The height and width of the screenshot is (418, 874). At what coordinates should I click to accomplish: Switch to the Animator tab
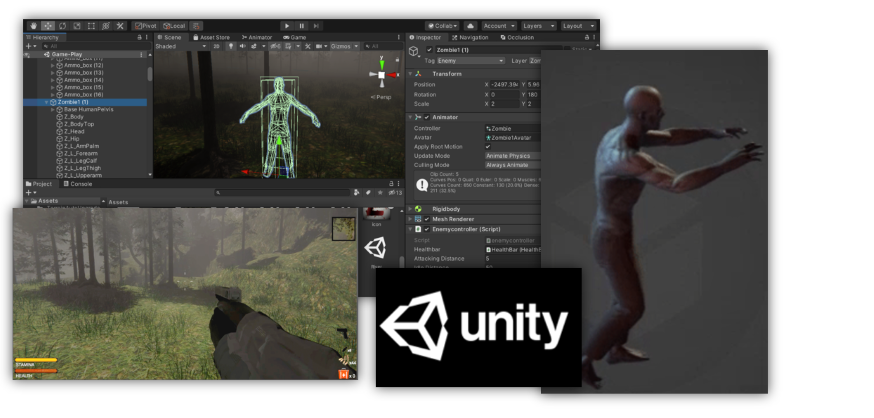(x=257, y=37)
